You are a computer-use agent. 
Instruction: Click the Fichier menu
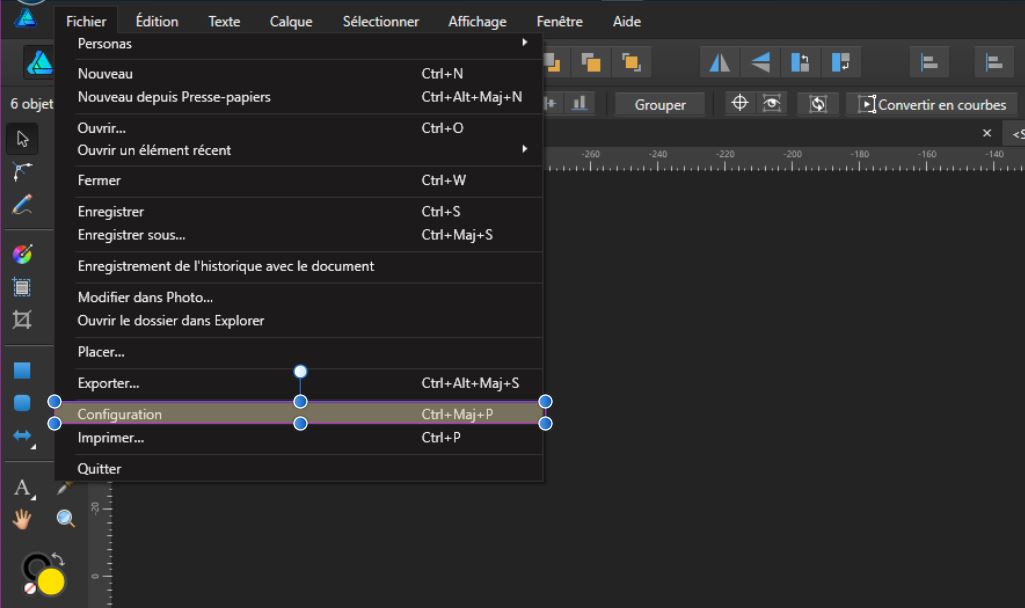coord(86,22)
